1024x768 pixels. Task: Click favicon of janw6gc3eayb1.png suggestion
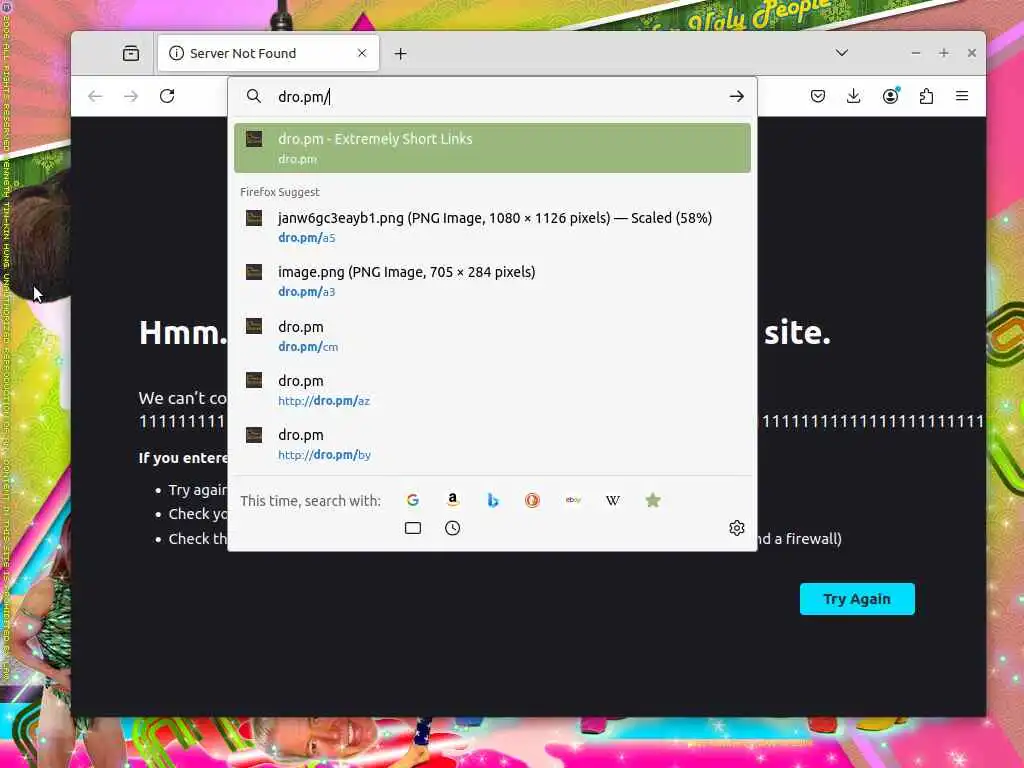pyautogui.click(x=254, y=218)
